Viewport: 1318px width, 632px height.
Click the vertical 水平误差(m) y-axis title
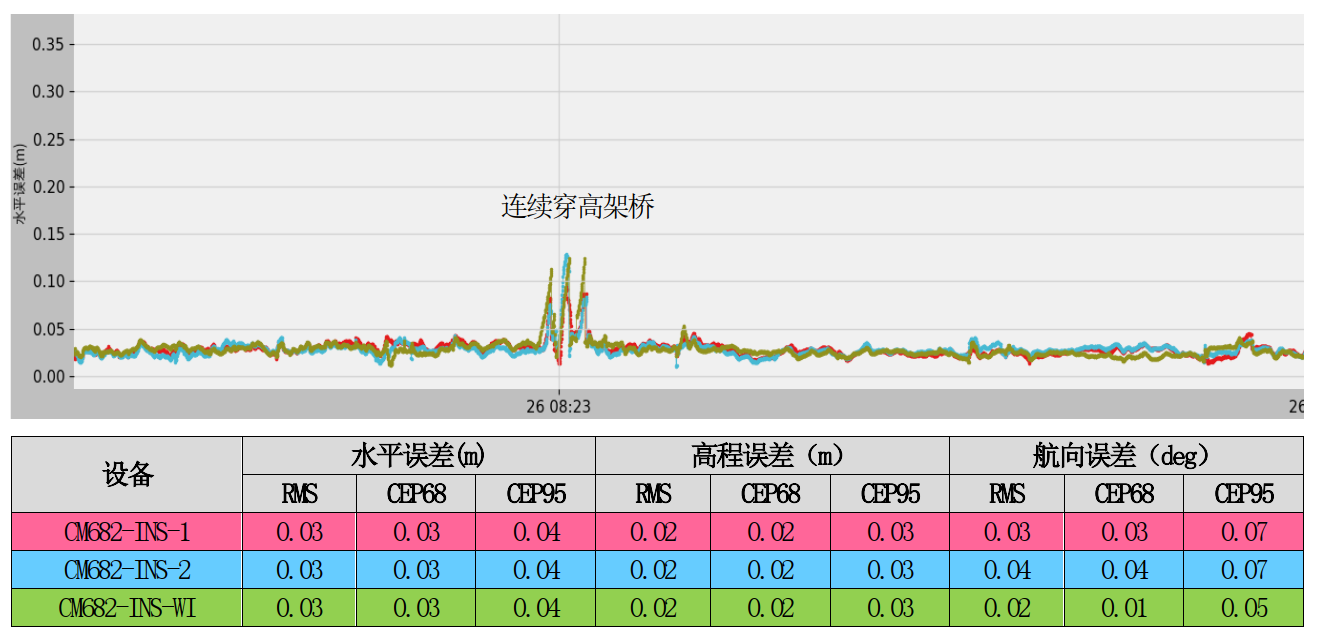(x=19, y=187)
